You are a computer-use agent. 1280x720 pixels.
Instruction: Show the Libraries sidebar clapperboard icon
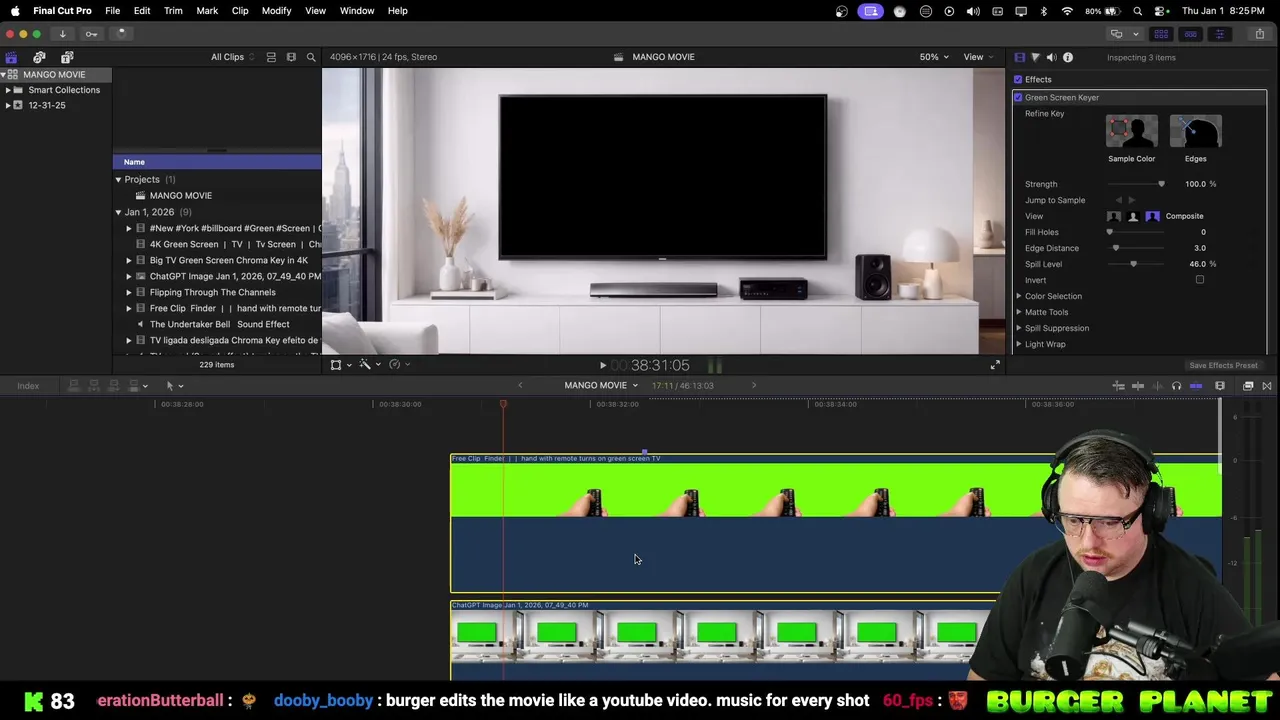pyautogui.click(x=11, y=57)
